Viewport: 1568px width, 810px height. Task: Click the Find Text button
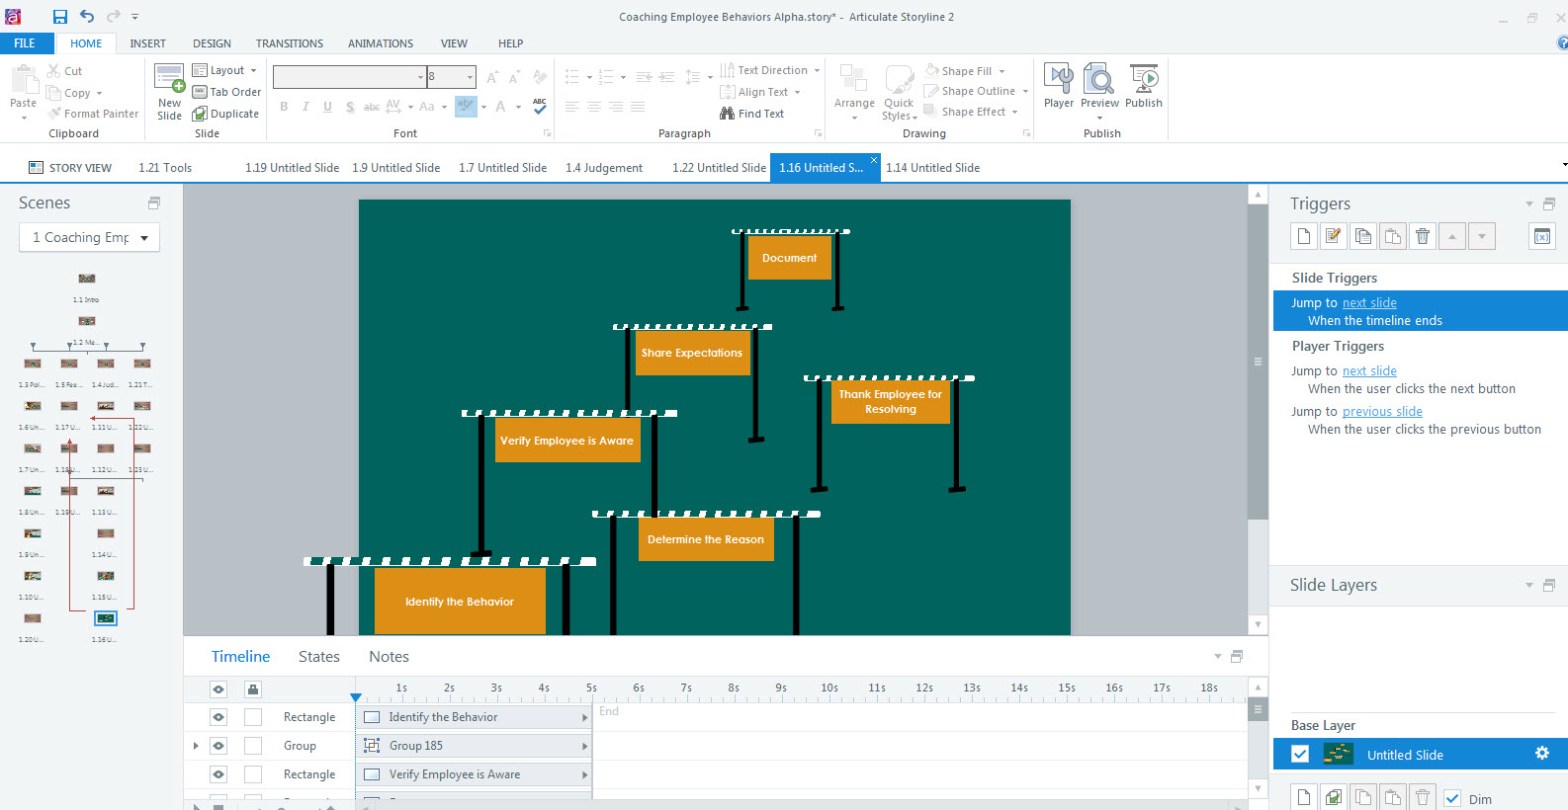coord(752,114)
